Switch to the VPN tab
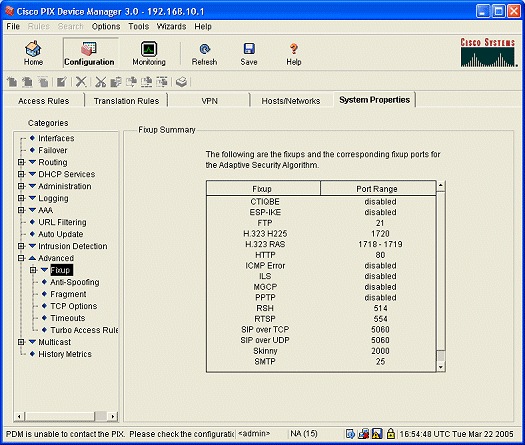The image size is (525, 445). point(210,101)
